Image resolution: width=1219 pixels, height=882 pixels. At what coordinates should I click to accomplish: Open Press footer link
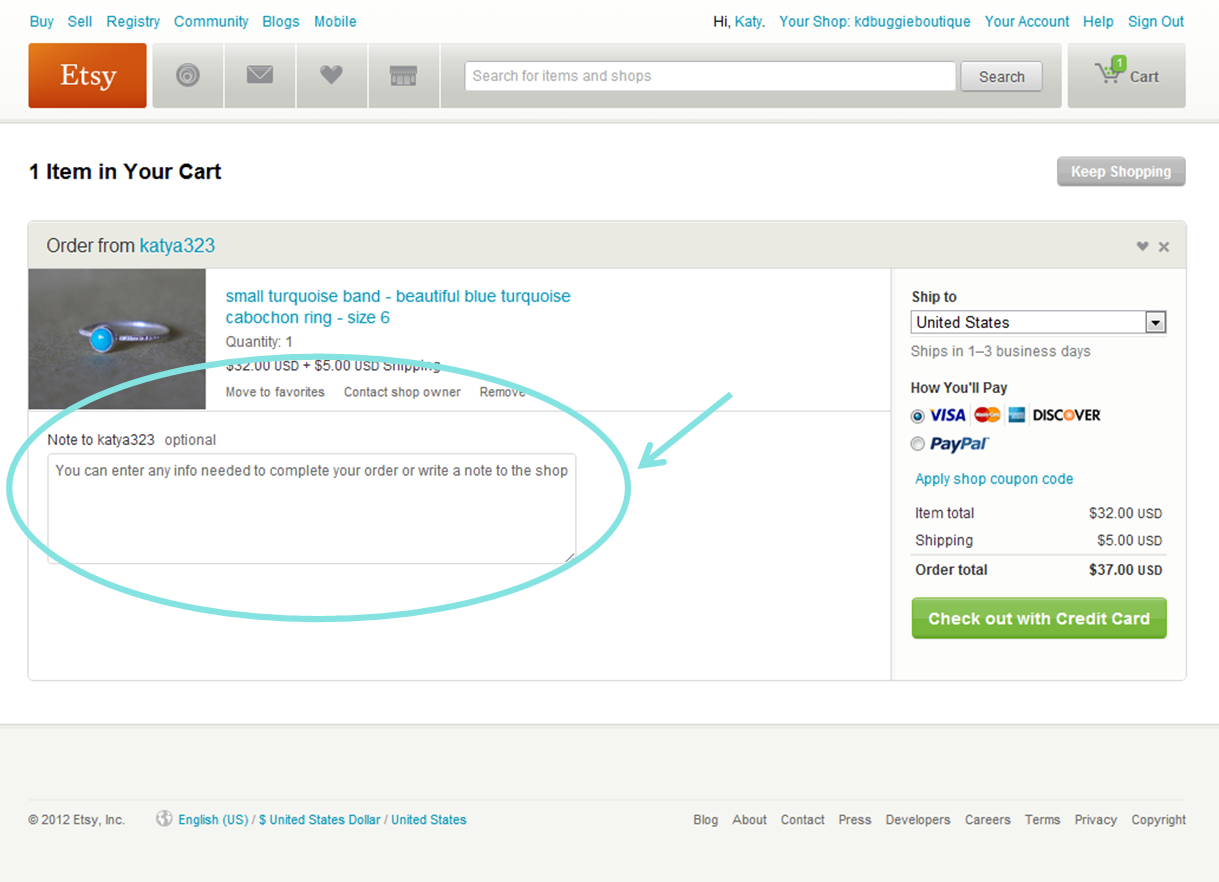855,820
